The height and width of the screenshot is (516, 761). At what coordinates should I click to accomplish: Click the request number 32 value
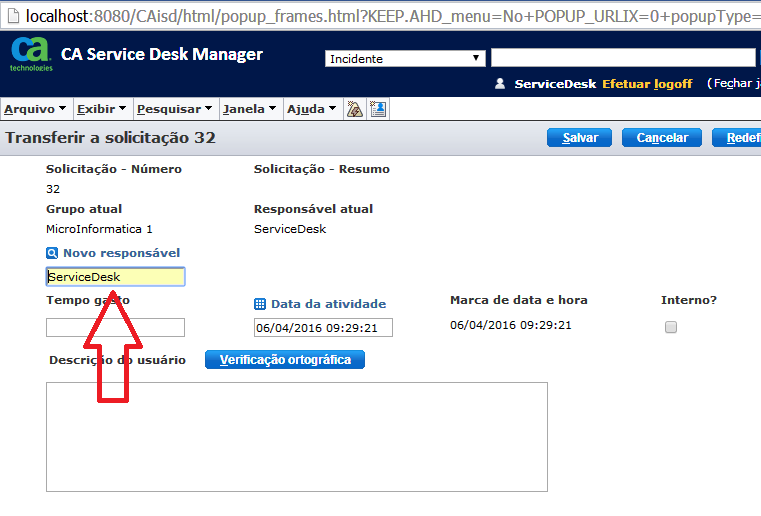click(53, 189)
